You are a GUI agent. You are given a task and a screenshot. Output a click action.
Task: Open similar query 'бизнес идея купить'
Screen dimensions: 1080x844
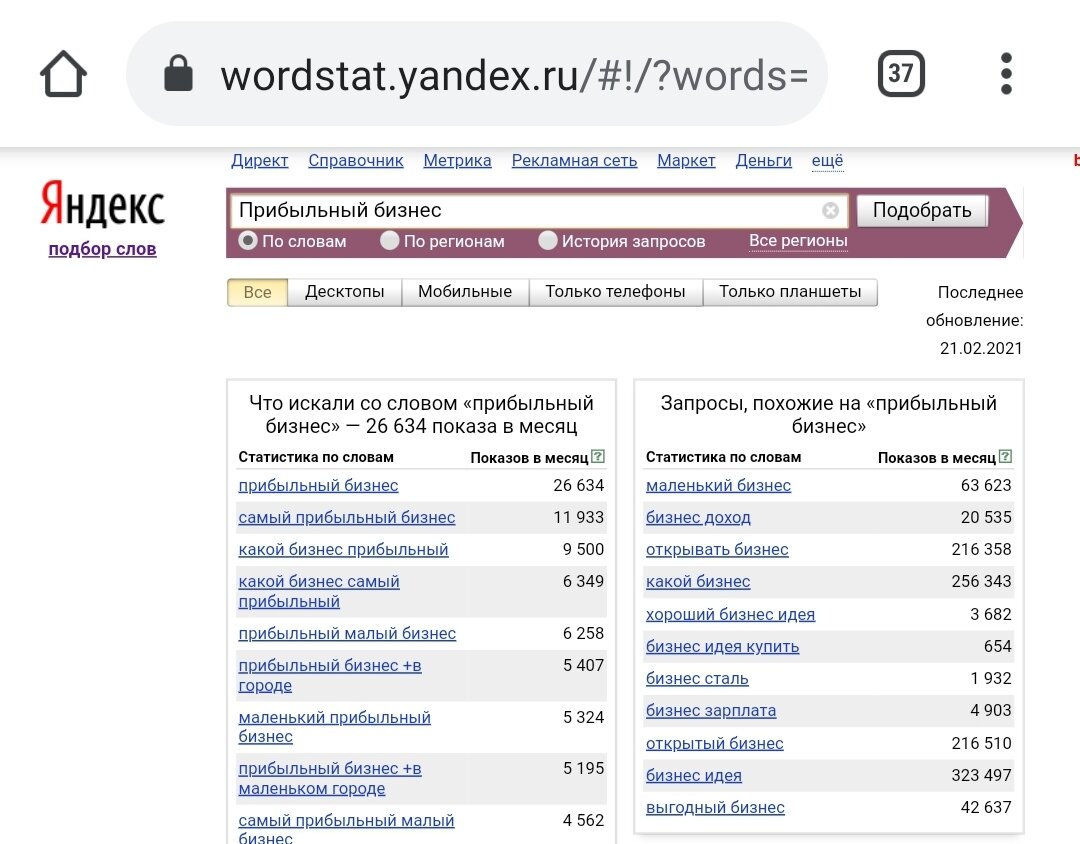tap(723, 646)
